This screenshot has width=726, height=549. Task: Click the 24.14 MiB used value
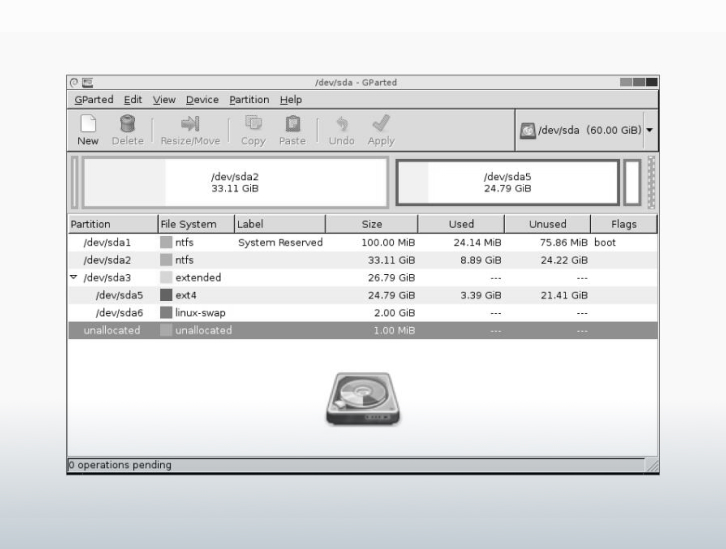click(x=477, y=242)
